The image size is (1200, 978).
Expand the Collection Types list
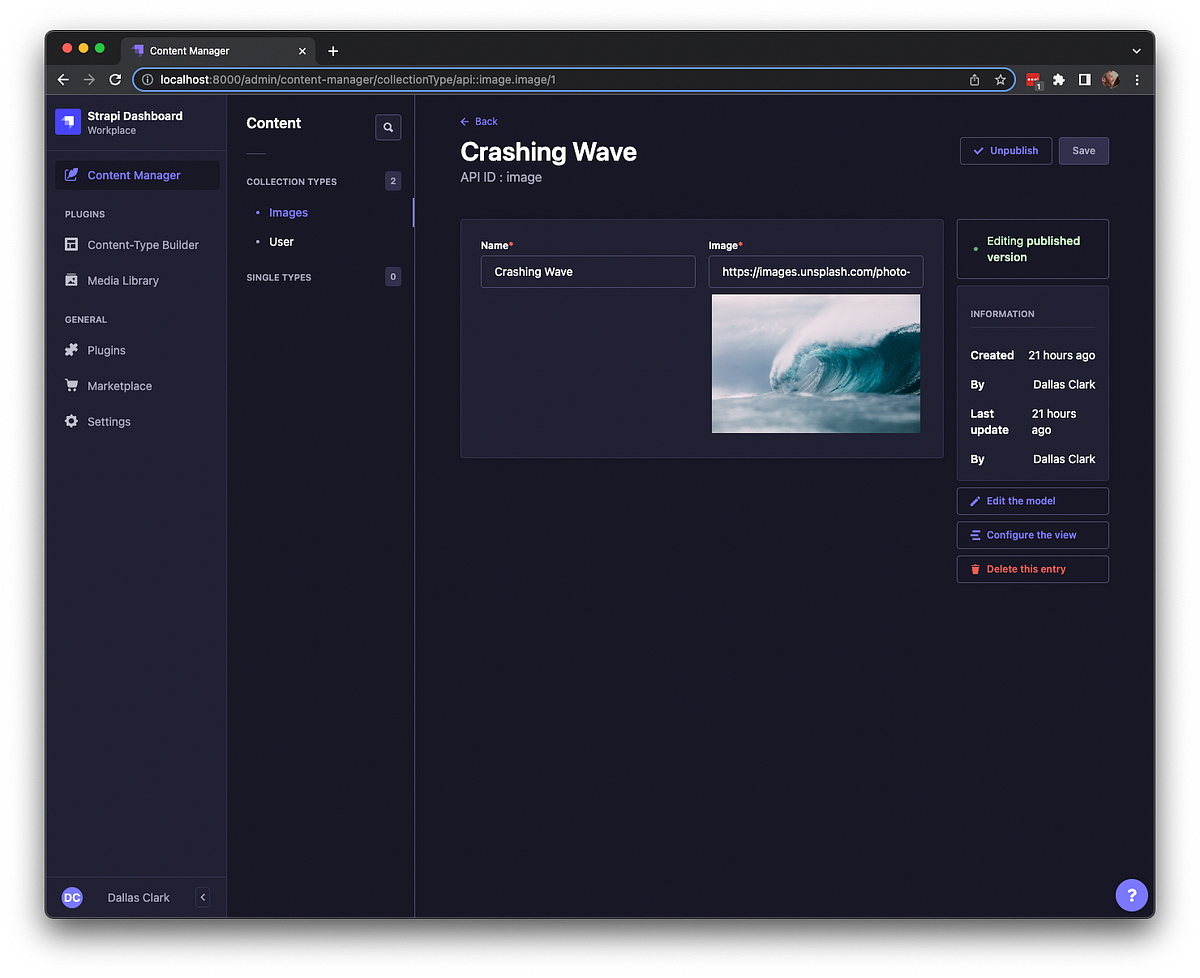click(291, 181)
